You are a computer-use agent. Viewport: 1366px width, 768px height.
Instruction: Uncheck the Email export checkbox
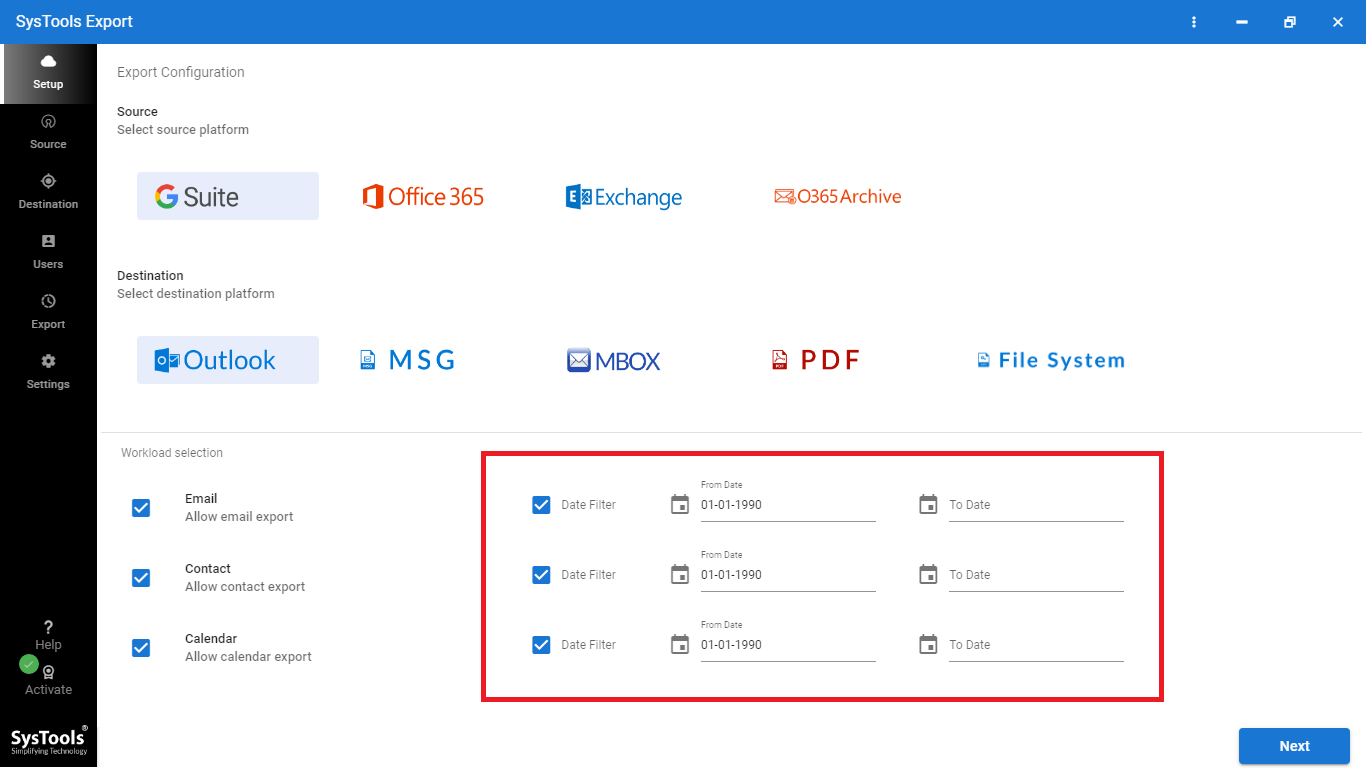pyautogui.click(x=141, y=508)
